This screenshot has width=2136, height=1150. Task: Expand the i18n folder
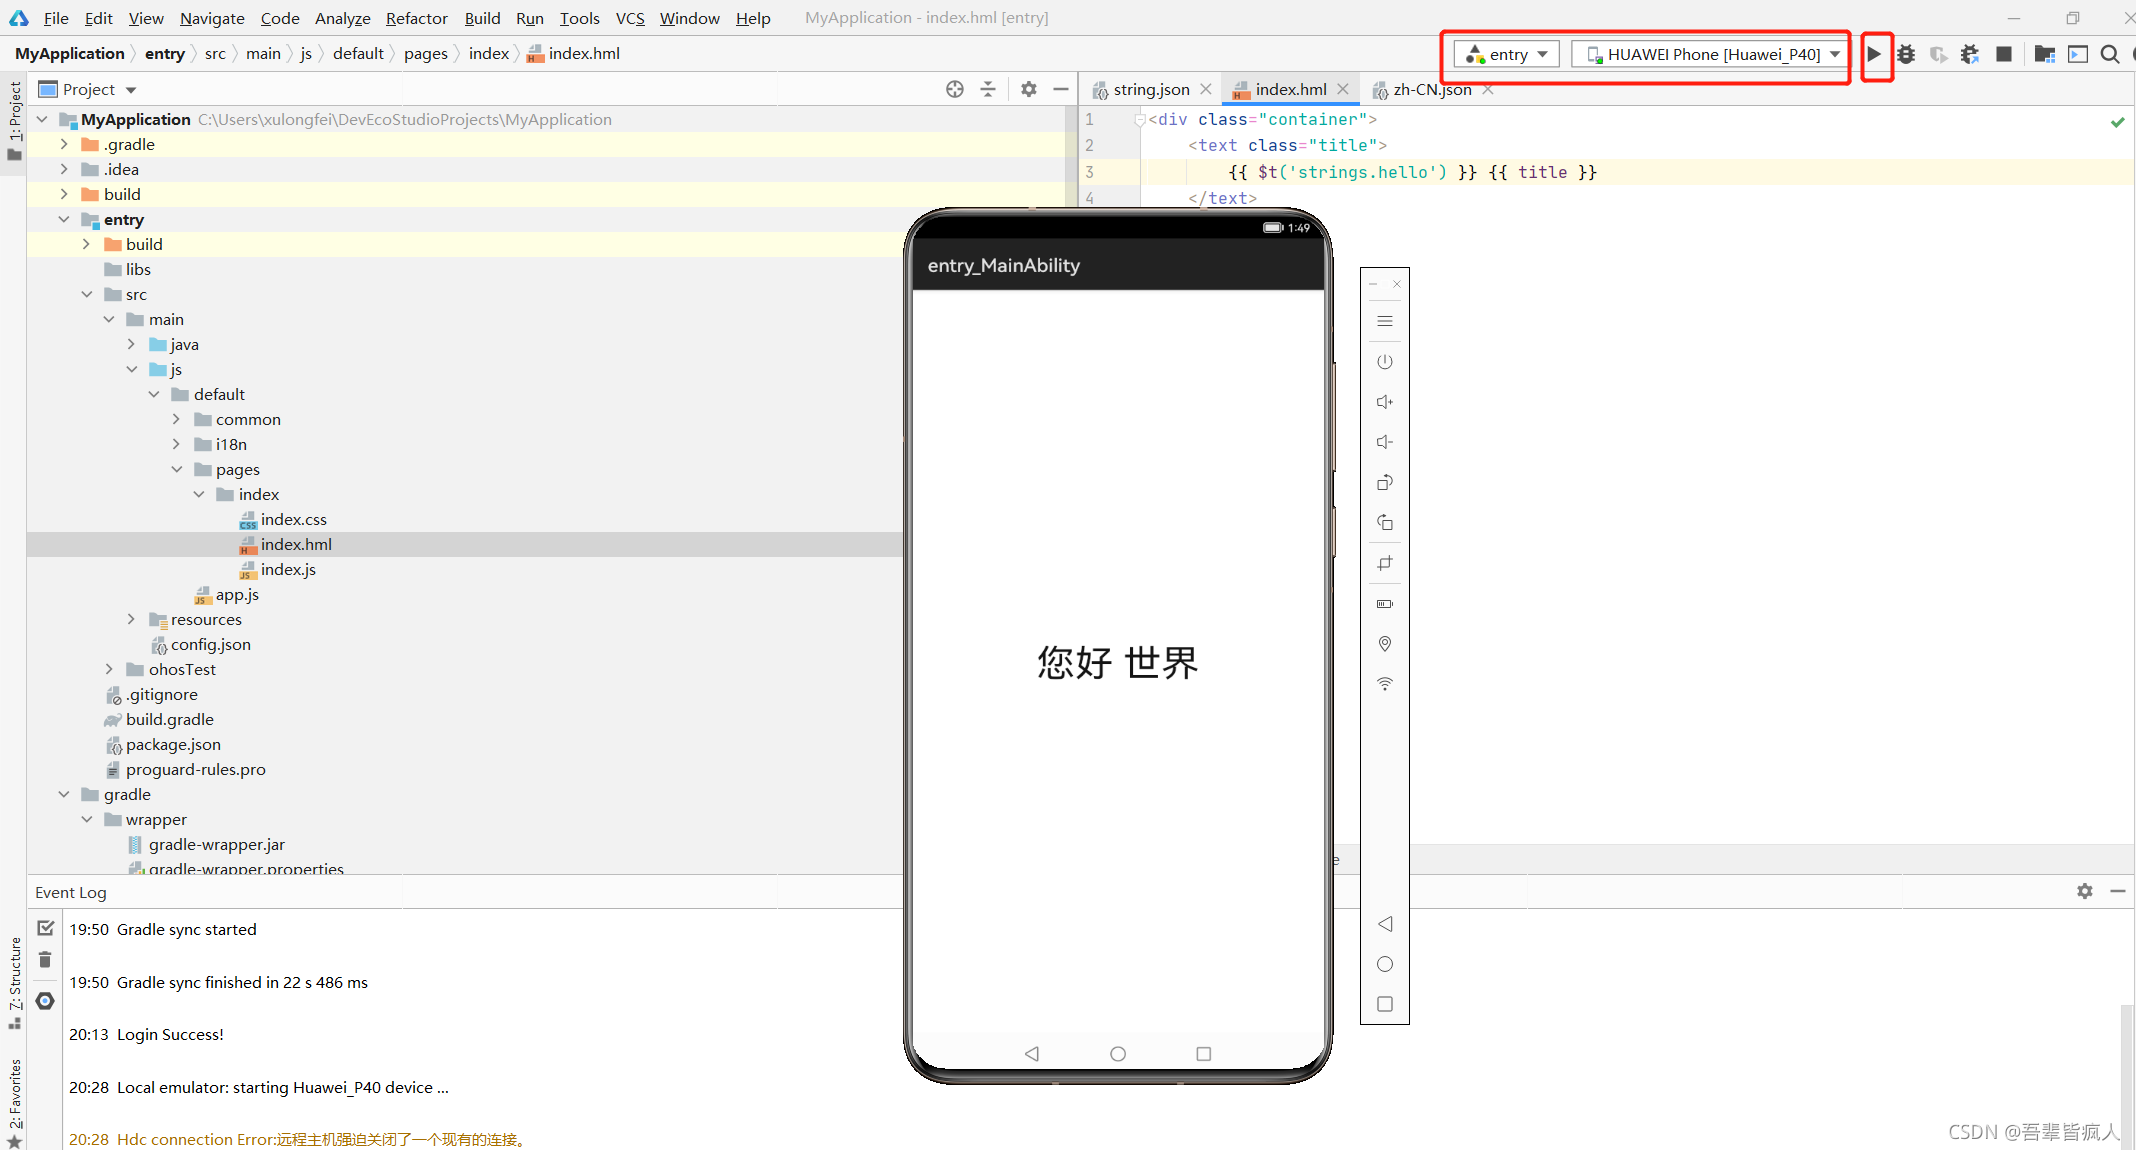coord(176,444)
